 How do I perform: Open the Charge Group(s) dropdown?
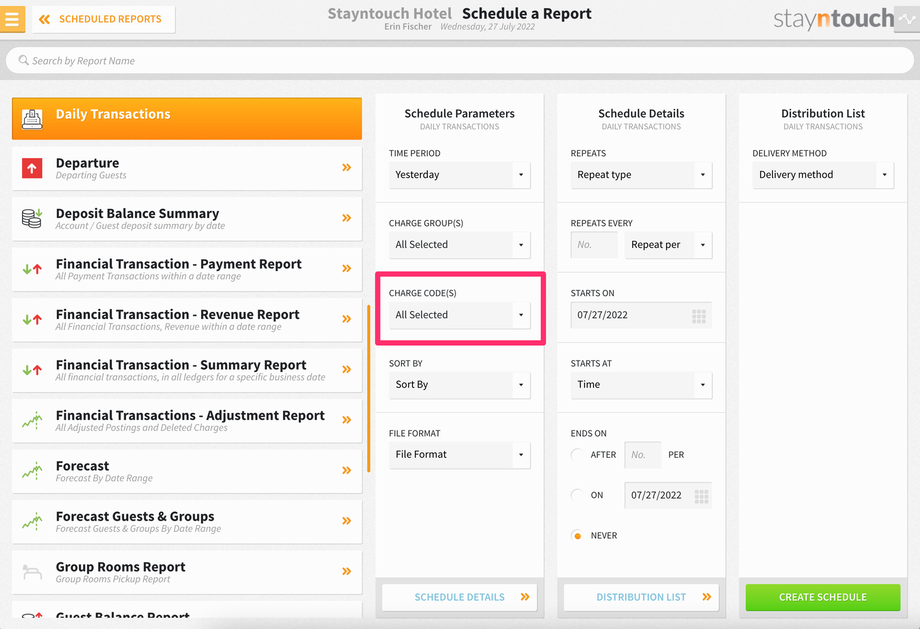(x=459, y=245)
